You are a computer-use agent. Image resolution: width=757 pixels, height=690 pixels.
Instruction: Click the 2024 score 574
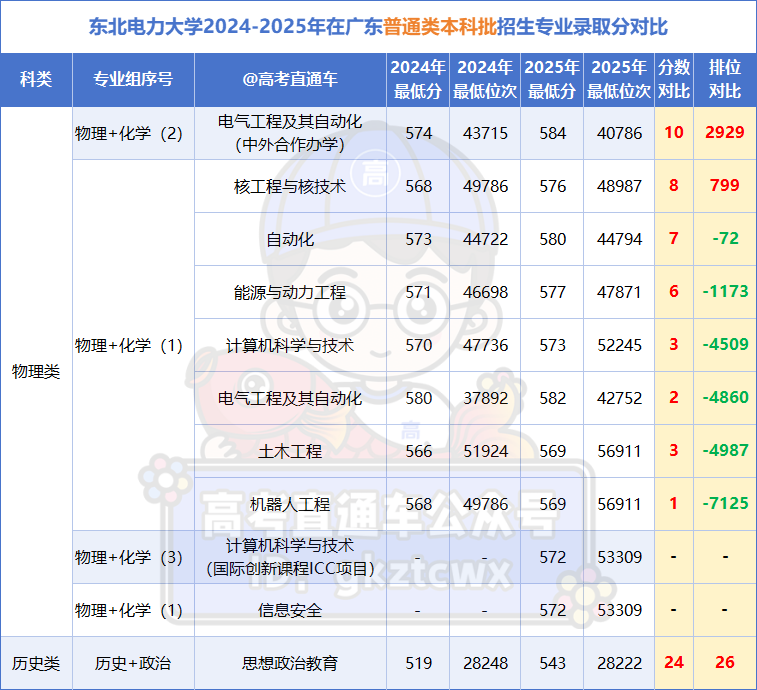tap(419, 133)
